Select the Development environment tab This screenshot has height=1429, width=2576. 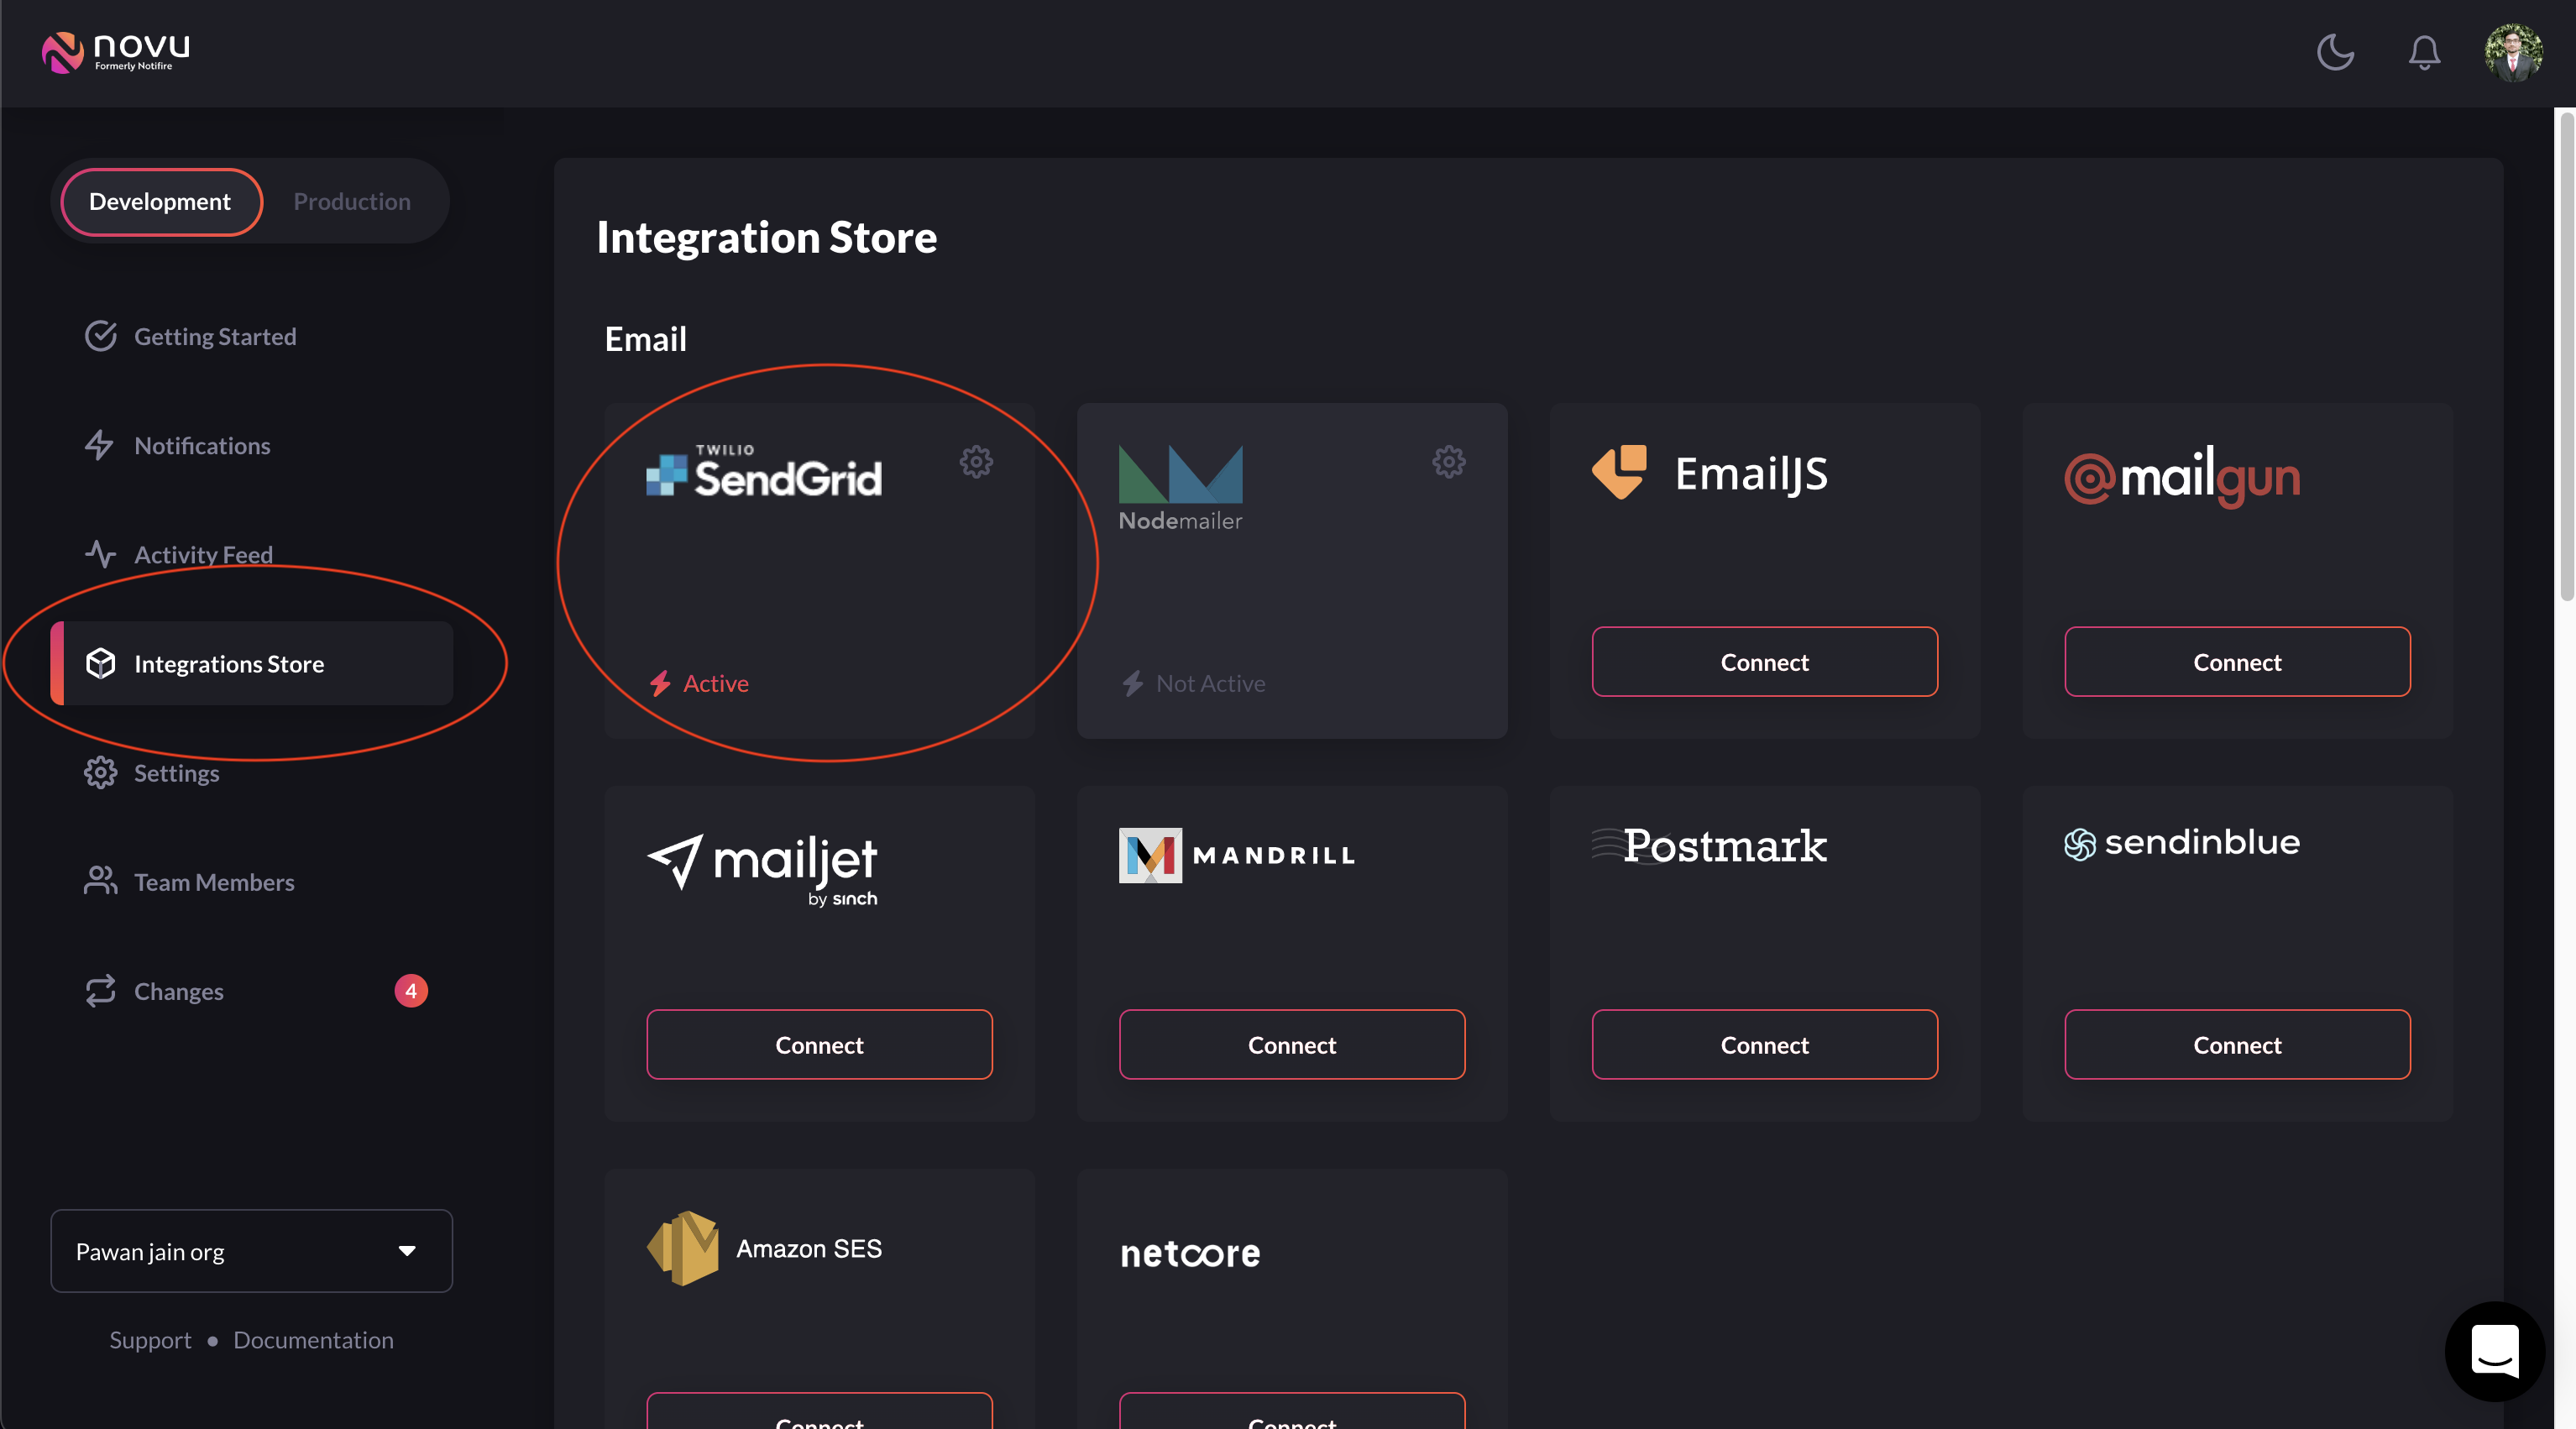pyautogui.click(x=159, y=199)
